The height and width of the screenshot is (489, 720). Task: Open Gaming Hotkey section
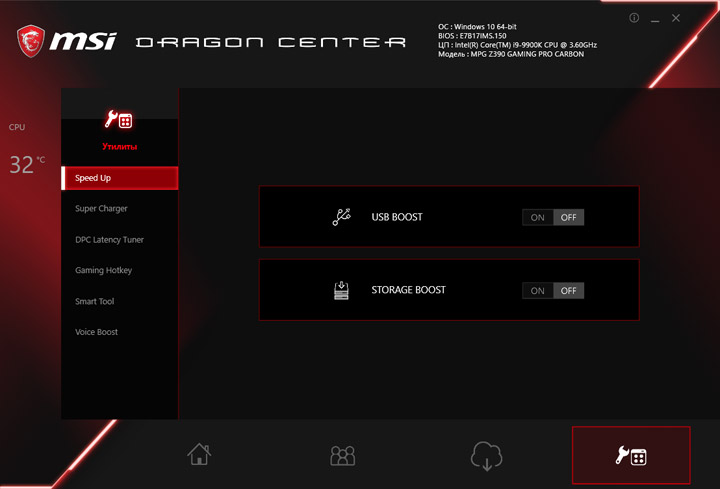click(x=103, y=270)
